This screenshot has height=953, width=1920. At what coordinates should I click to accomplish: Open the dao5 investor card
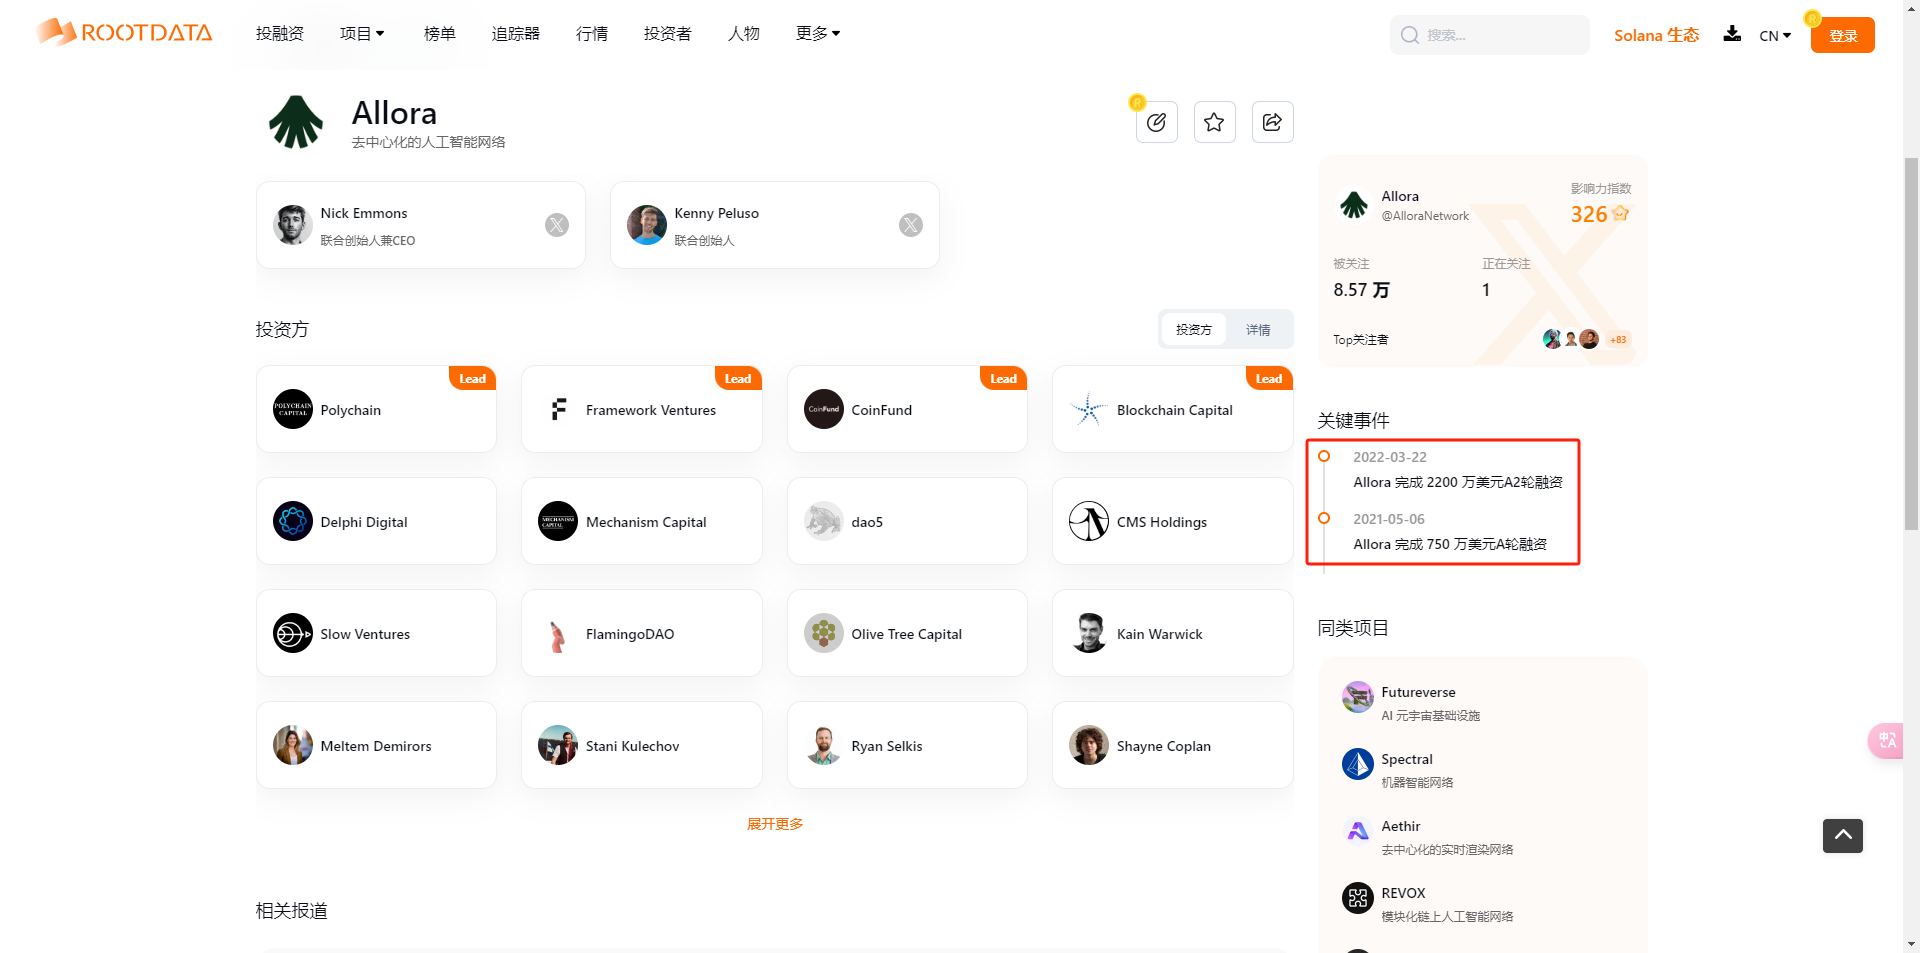[x=907, y=521]
